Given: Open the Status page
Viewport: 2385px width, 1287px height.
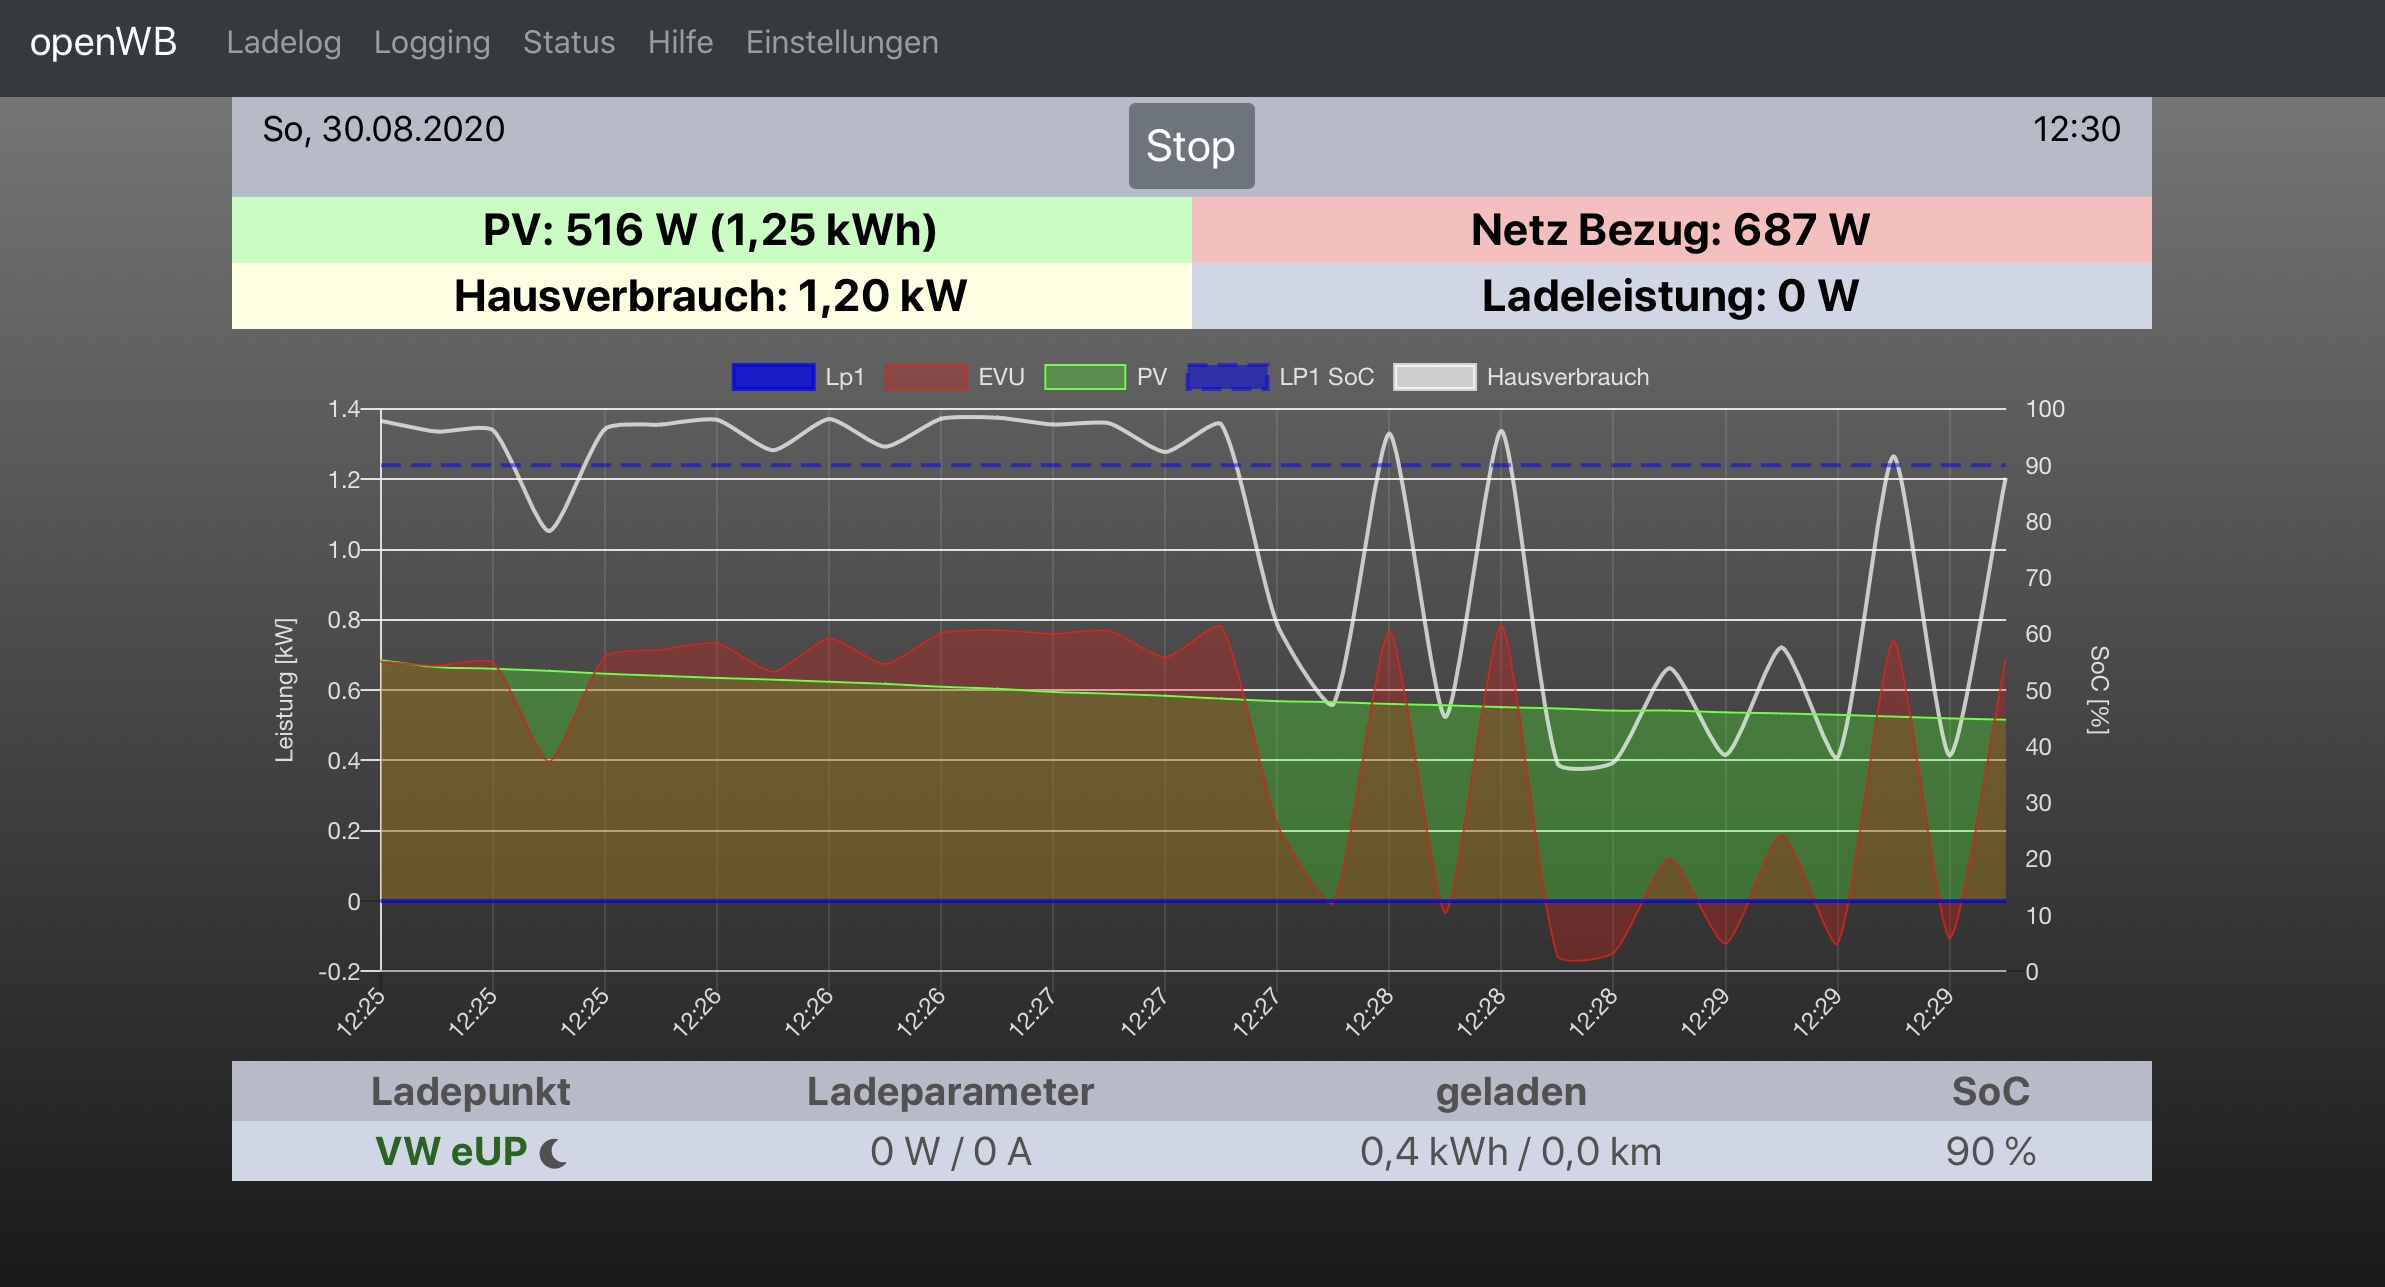Looking at the screenshot, I should coord(569,42).
